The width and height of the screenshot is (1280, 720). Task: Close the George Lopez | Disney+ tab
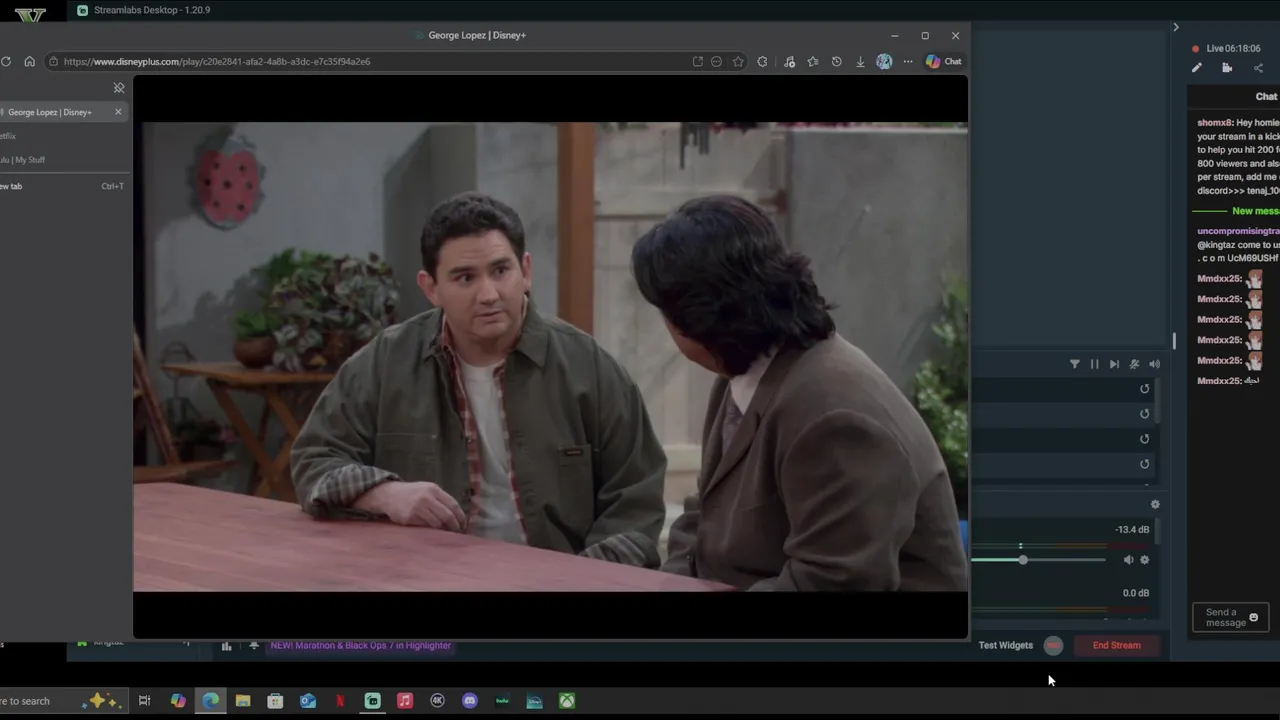coord(118,112)
